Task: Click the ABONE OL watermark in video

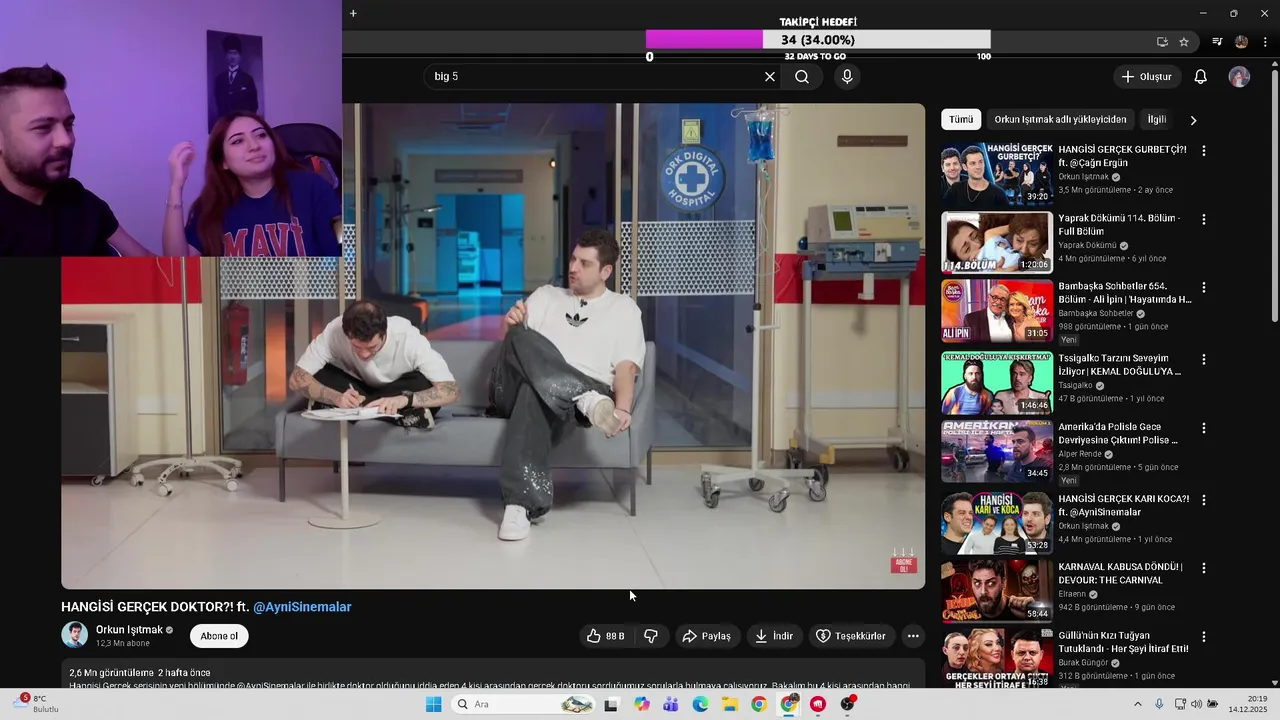Action: click(903, 561)
